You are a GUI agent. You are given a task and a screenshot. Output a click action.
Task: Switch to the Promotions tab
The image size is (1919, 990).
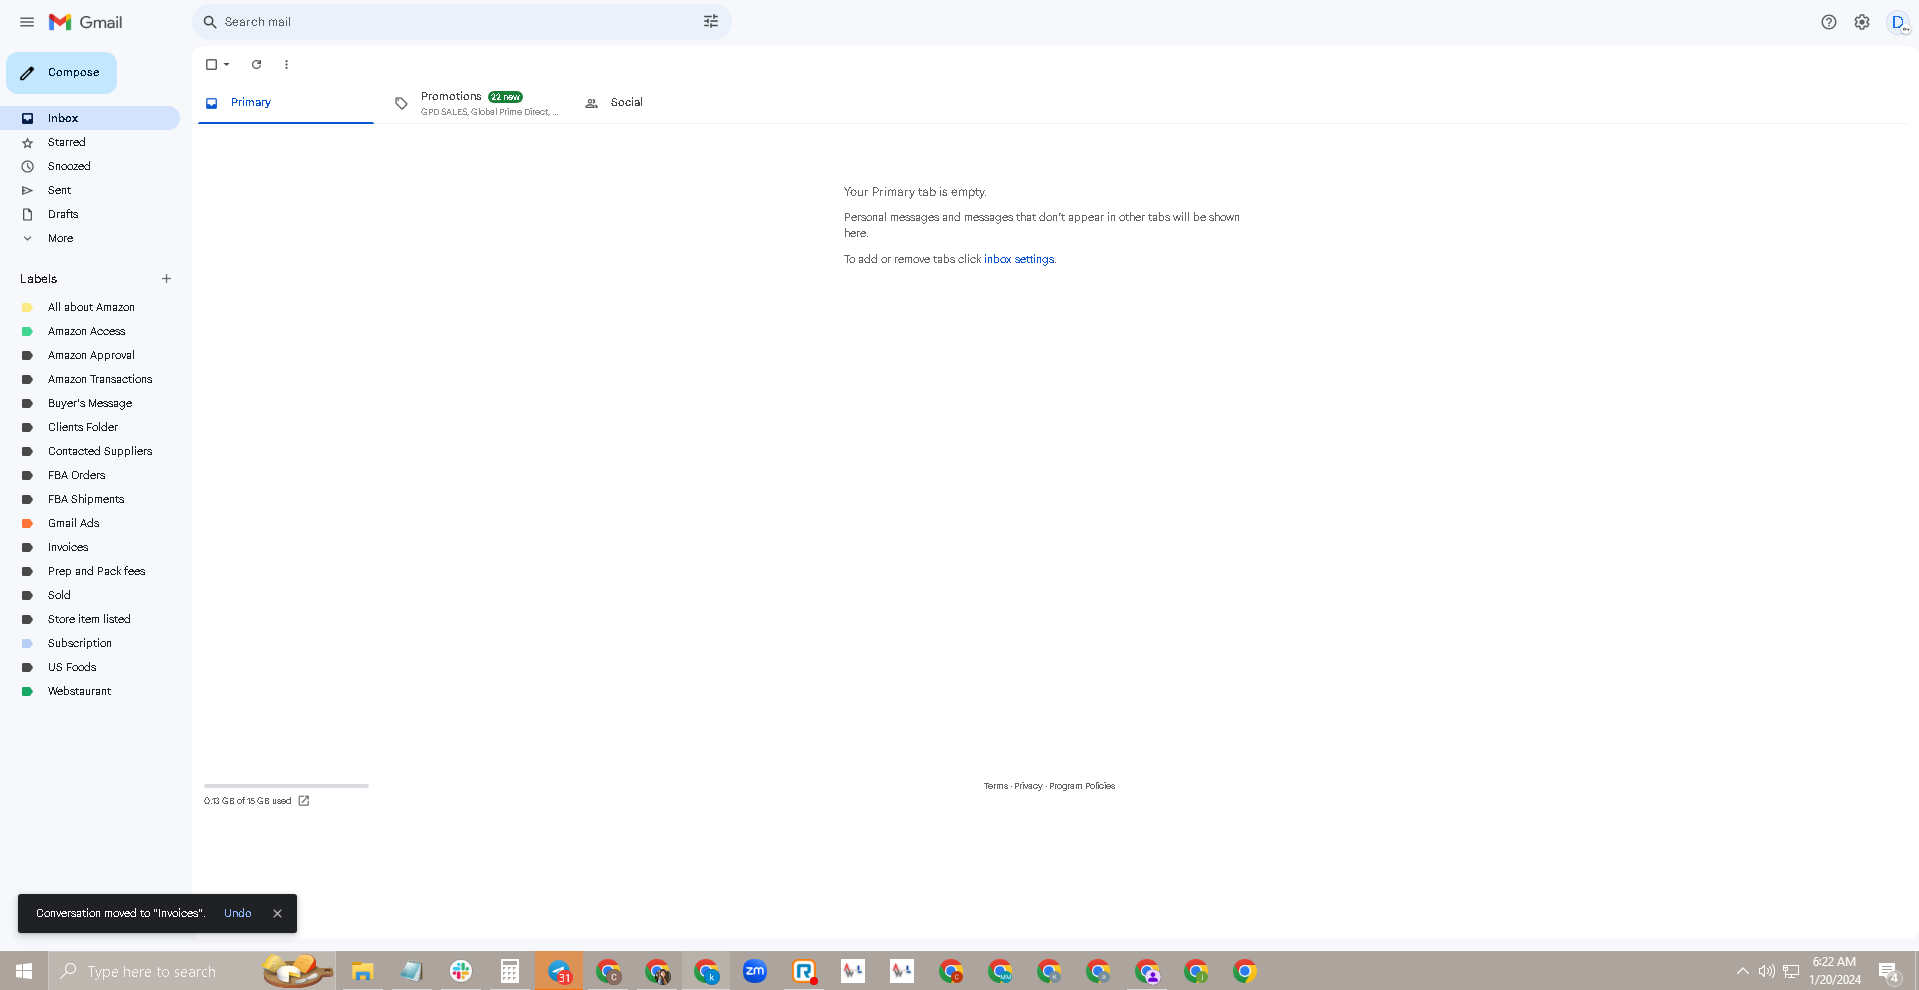click(476, 103)
